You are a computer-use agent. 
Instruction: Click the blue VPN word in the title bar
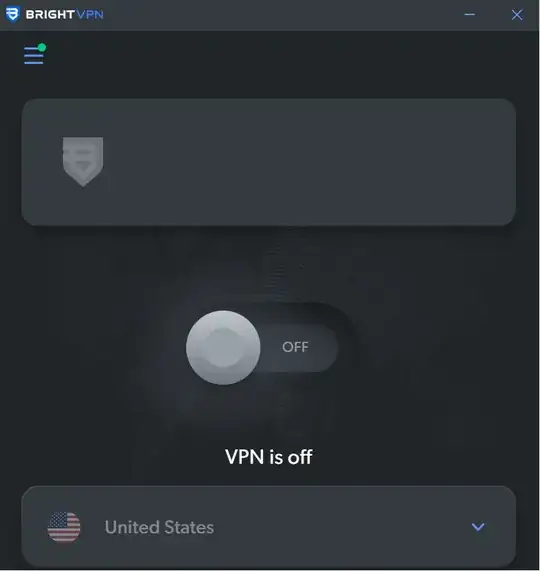pos(90,15)
